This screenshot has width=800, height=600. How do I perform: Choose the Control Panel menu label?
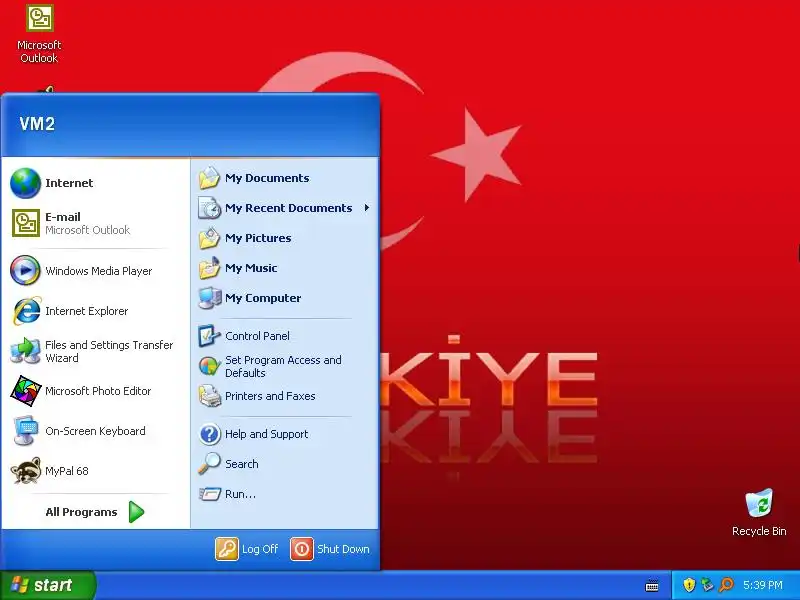(x=257, y=336)
